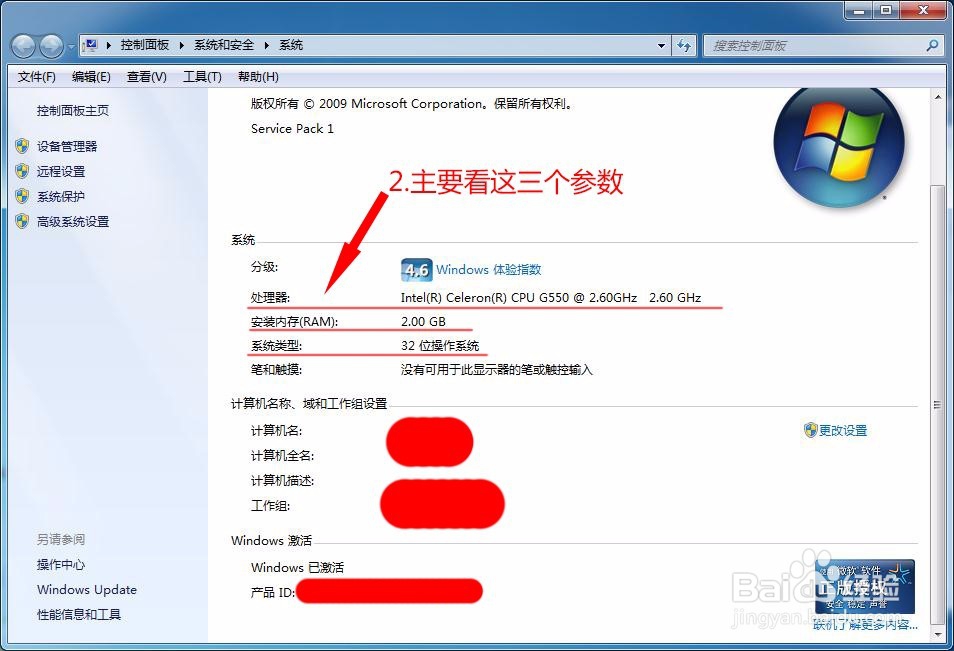Go to 控制面板主页

pyautogui.click(x=73, y=111)
